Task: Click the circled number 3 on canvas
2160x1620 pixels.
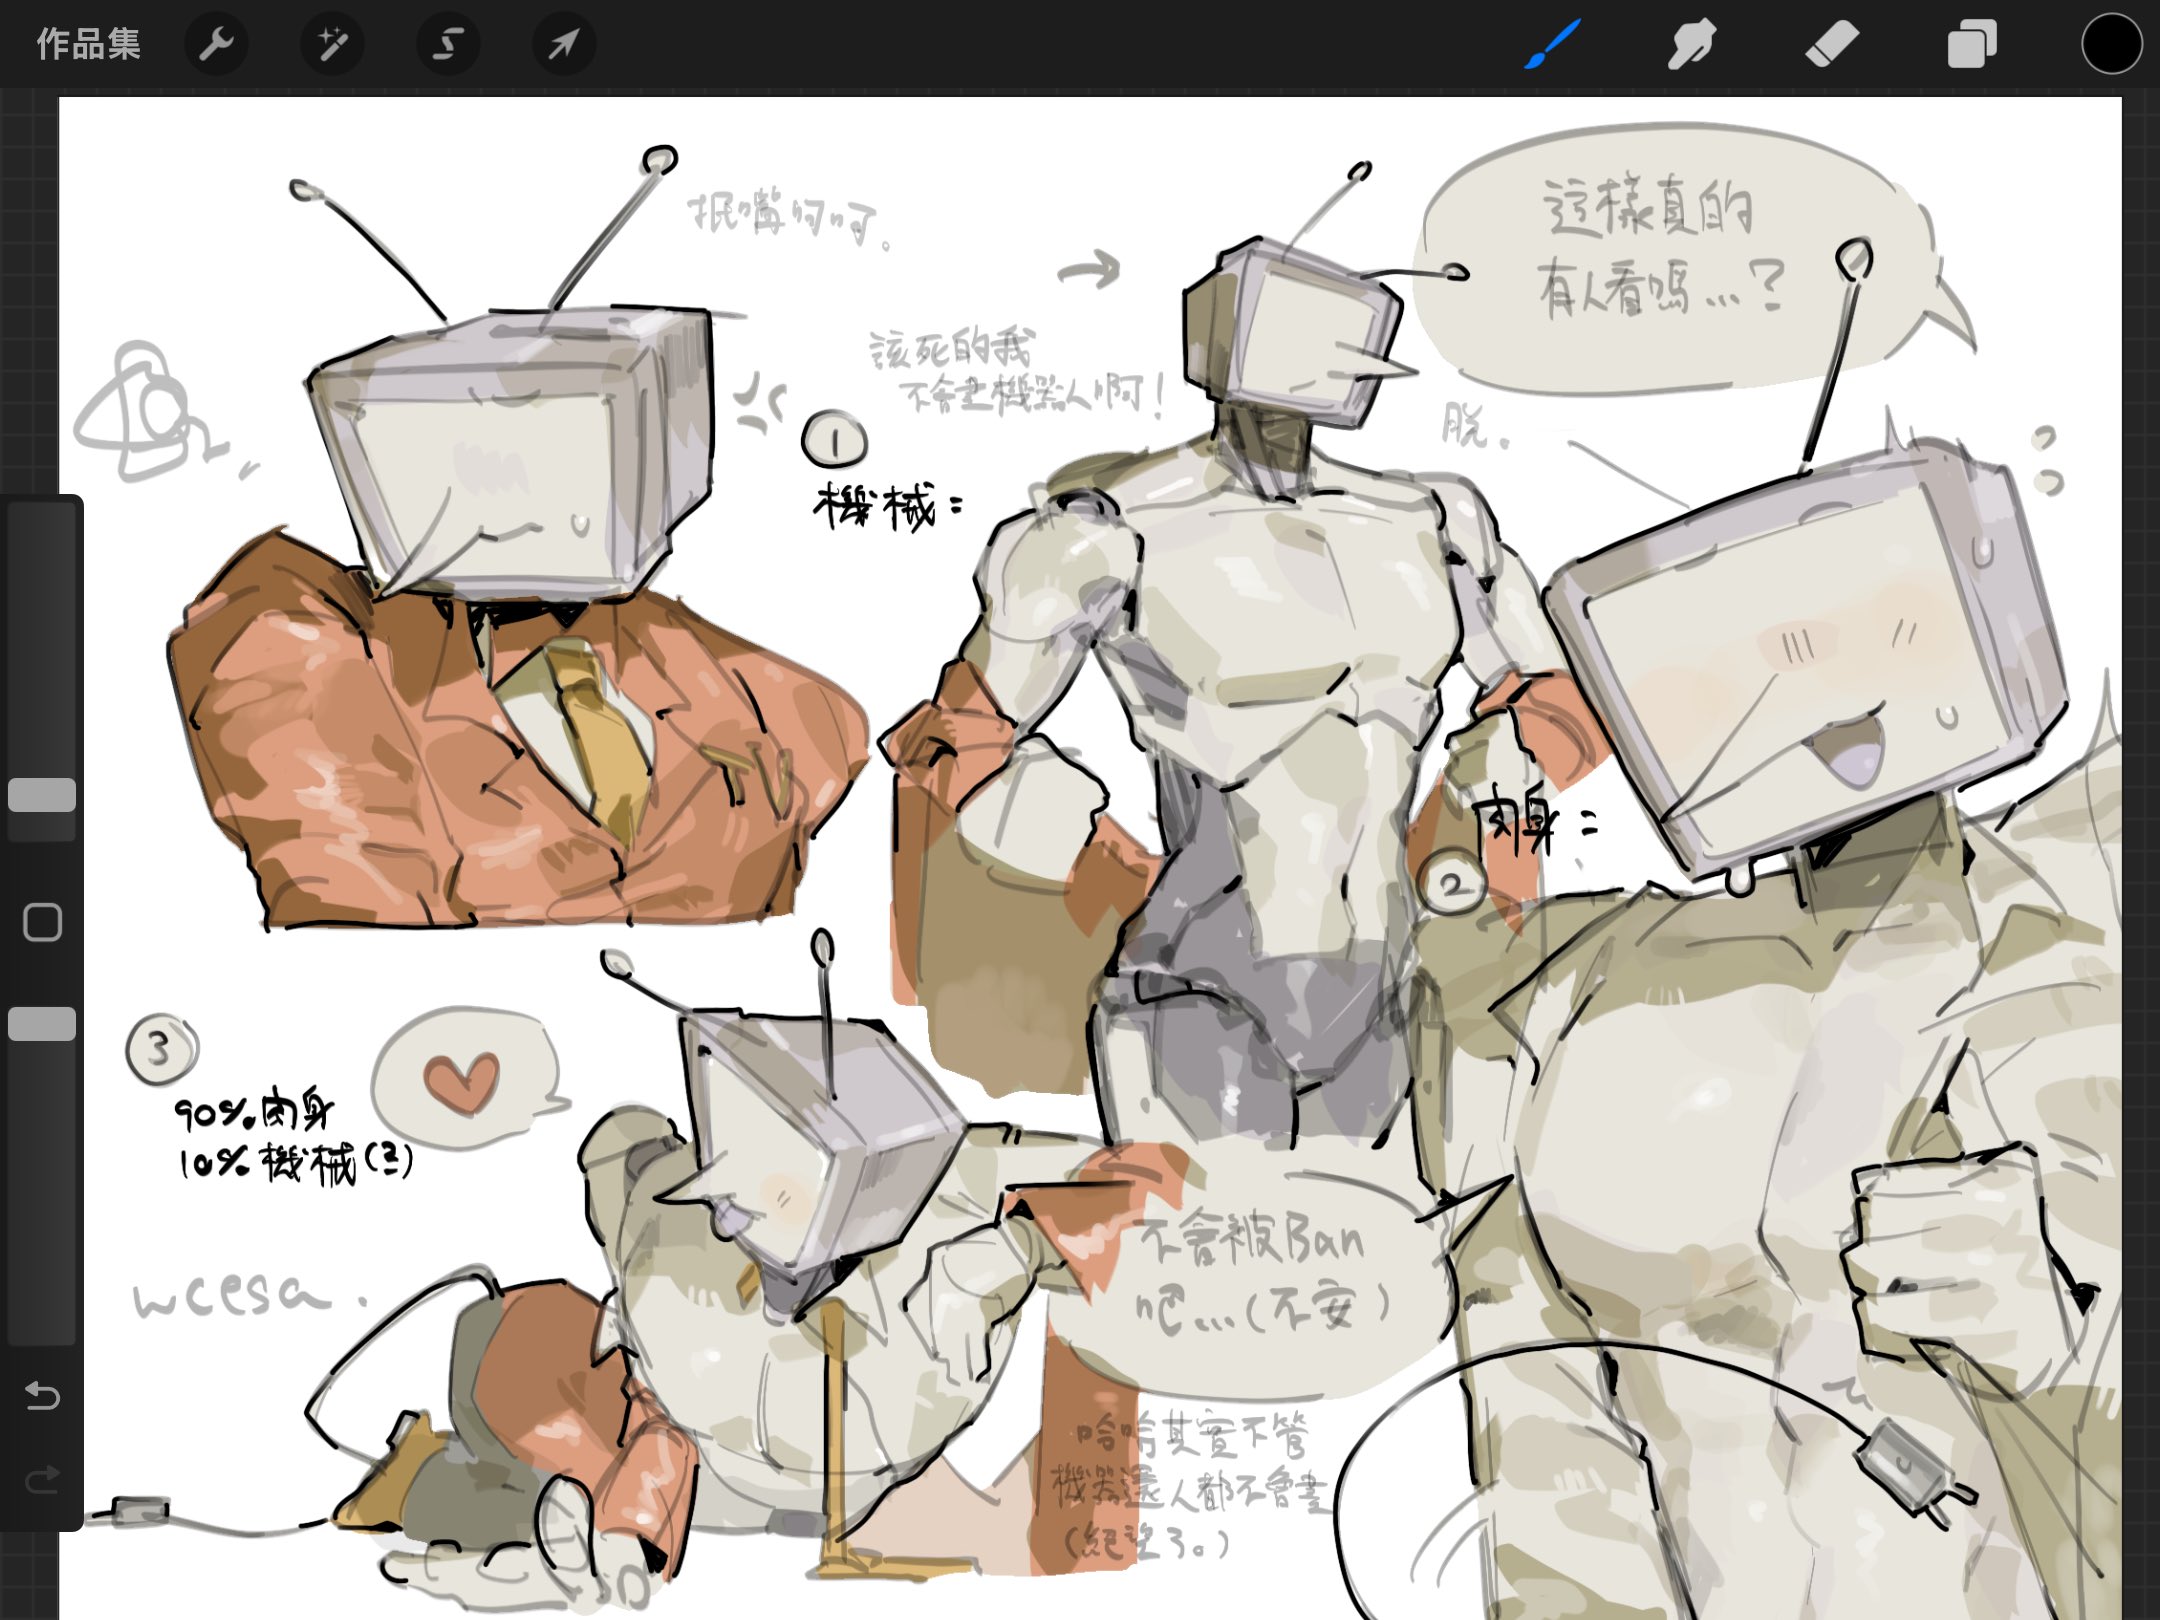Action: pyautogui.click(x=161, y=1049)
